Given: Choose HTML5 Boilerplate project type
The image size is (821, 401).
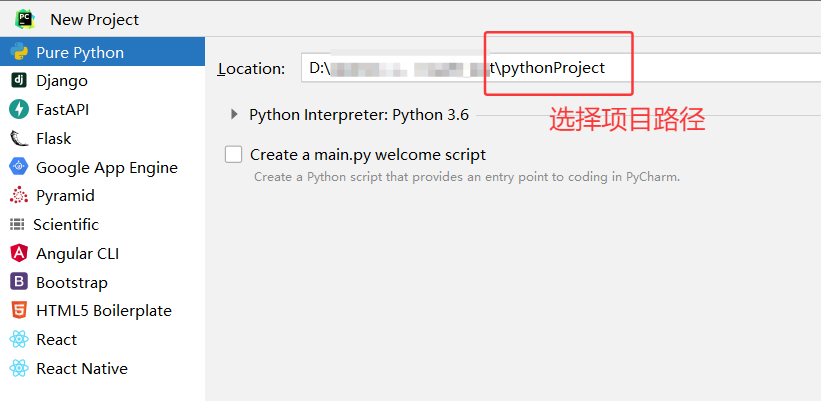Looking at the screenshot, I should click(x=102, y=310).
